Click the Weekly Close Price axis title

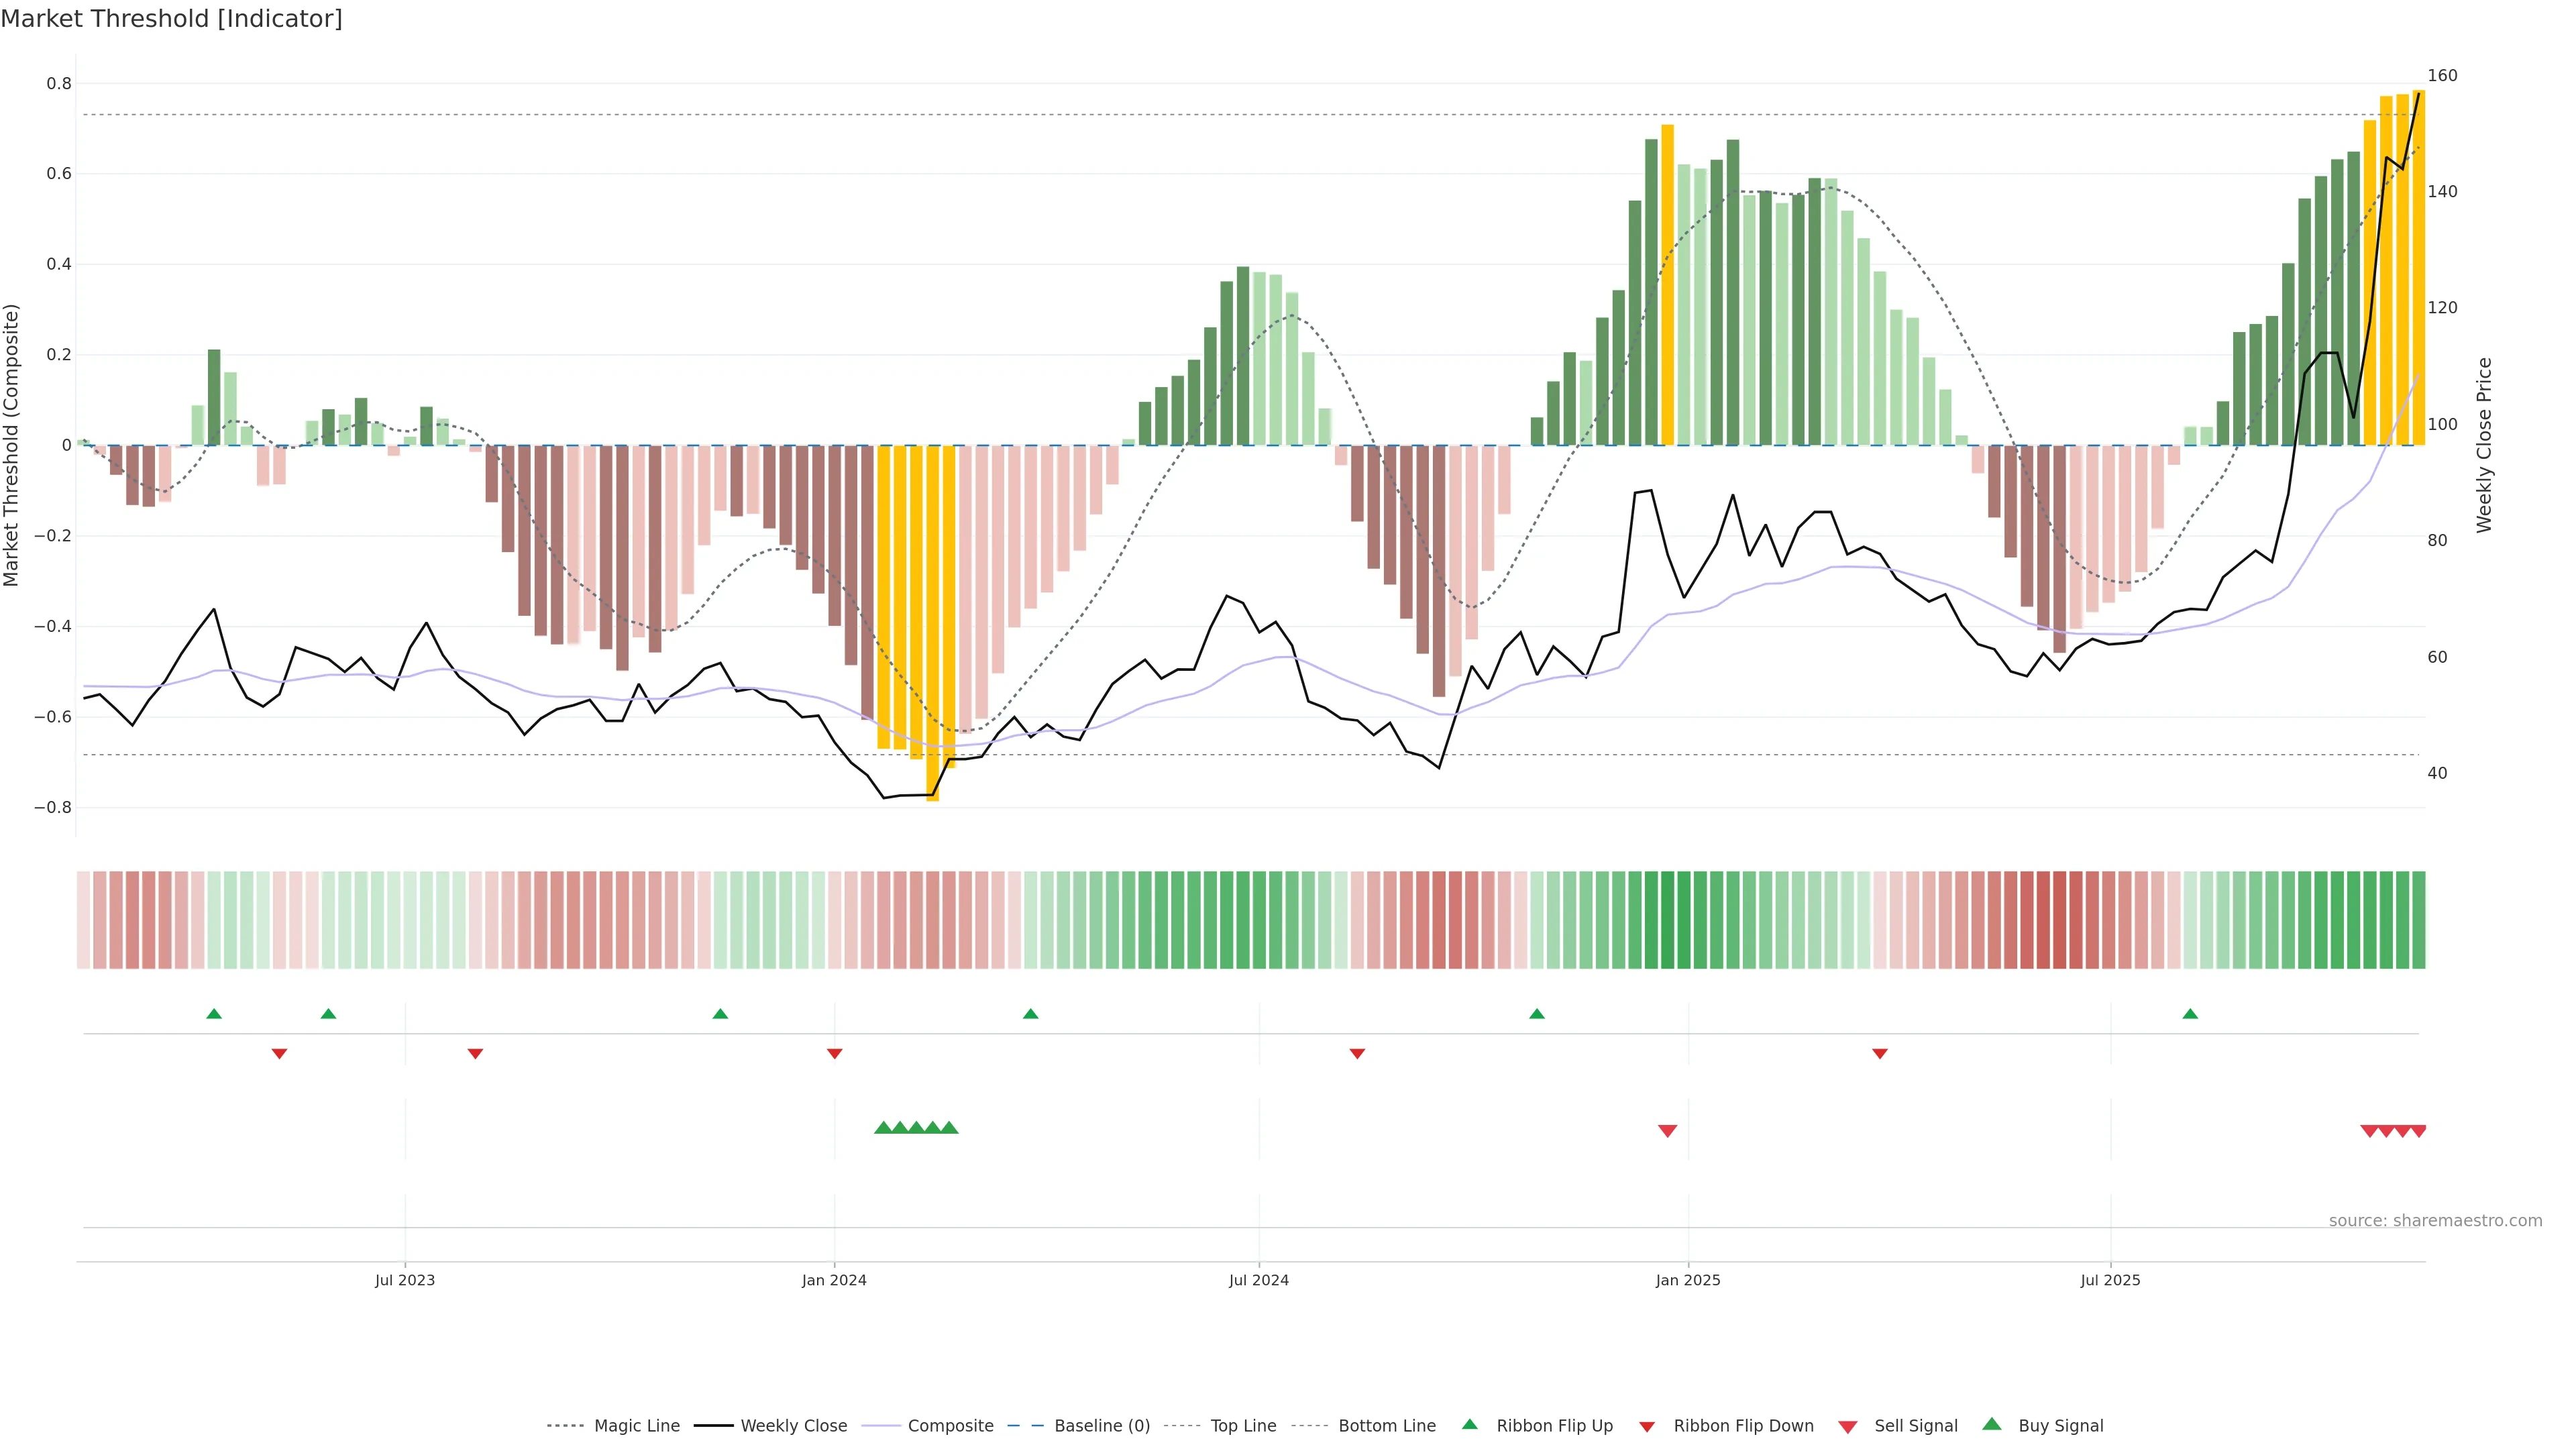pos(2484,445)
